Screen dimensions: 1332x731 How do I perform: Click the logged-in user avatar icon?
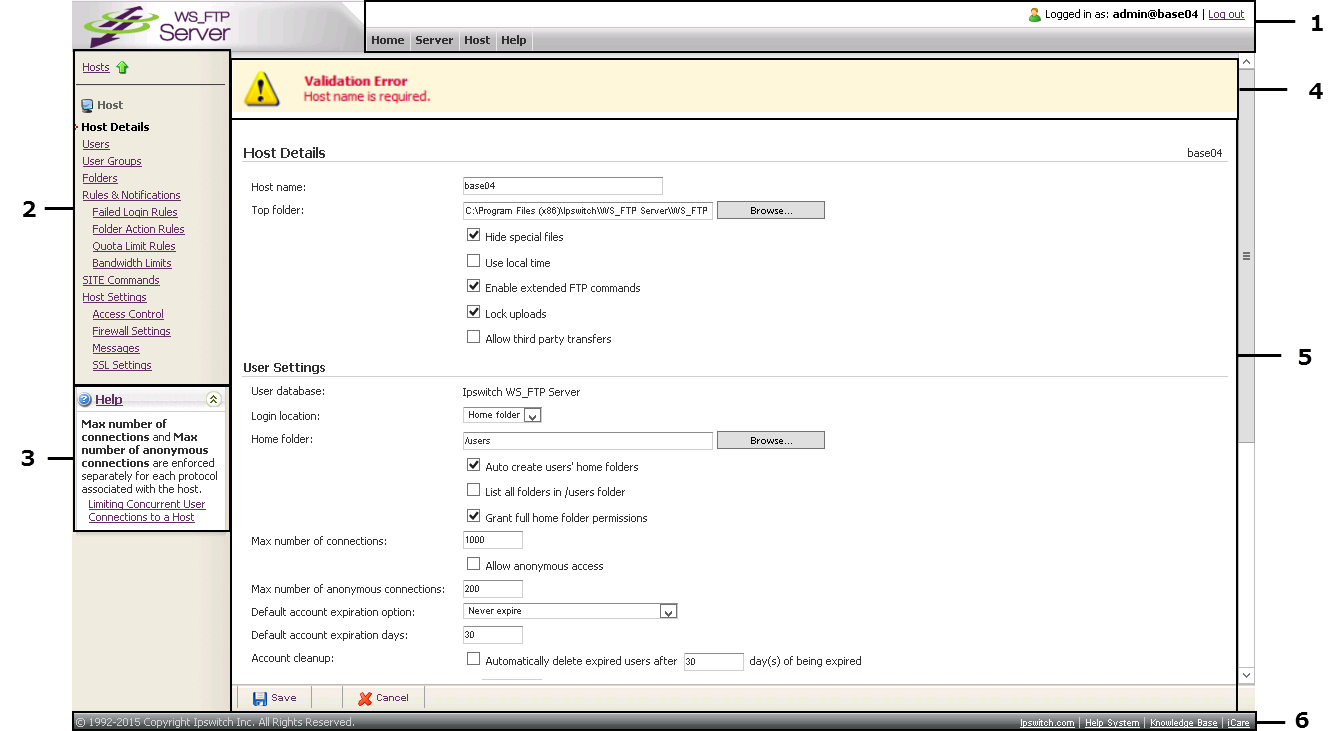(1034, 15)
